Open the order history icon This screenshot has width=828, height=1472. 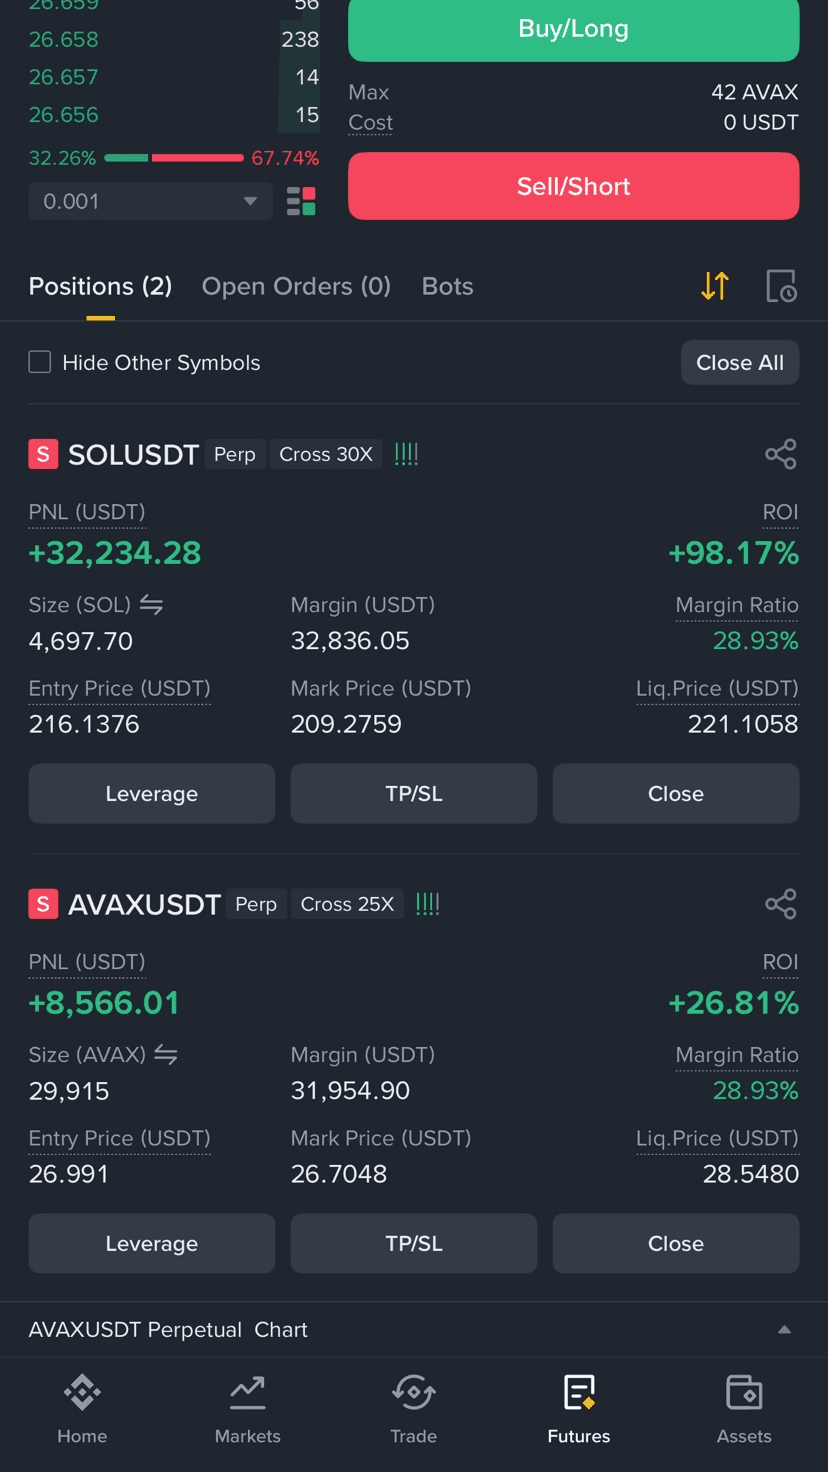pos(781,286)
